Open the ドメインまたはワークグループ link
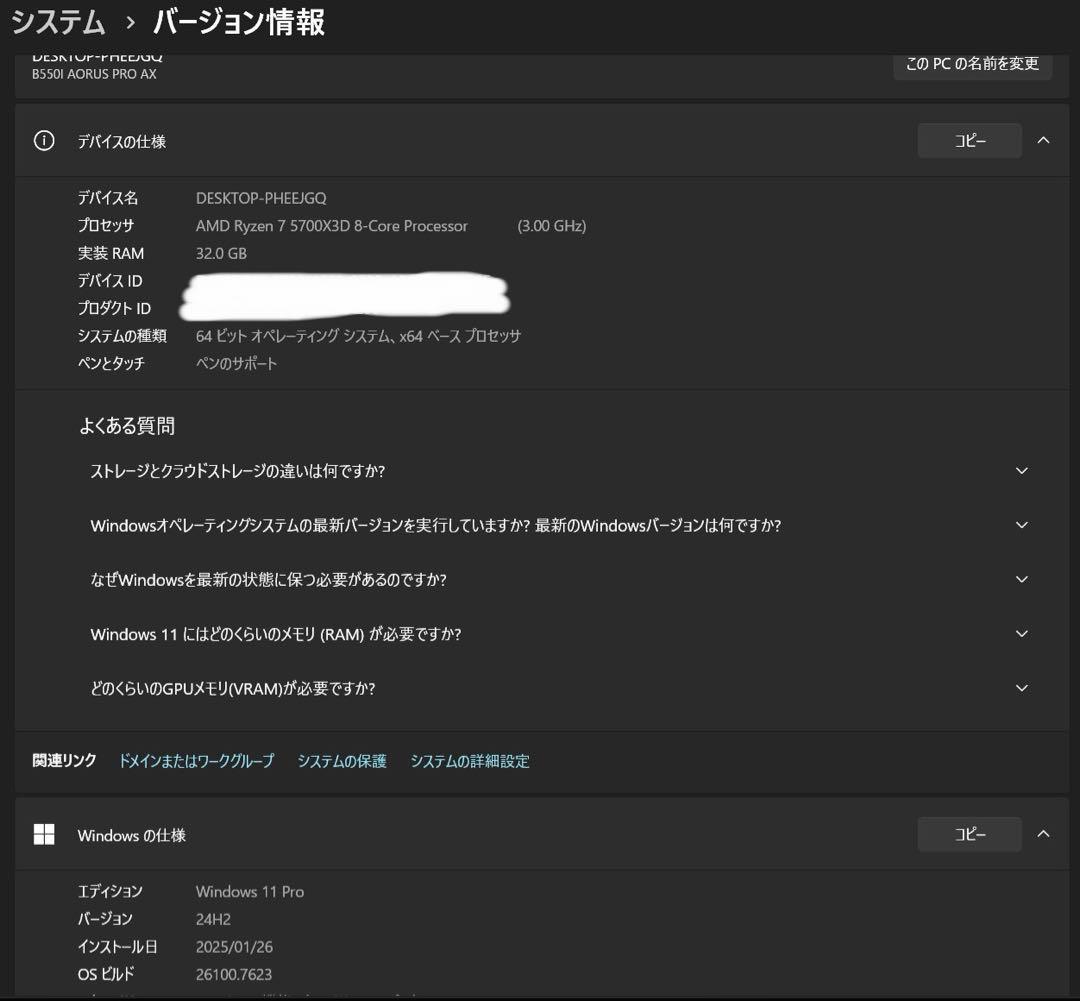Image resolution: width=1080 pixels, height=1001 pixels. pos(197,761)
